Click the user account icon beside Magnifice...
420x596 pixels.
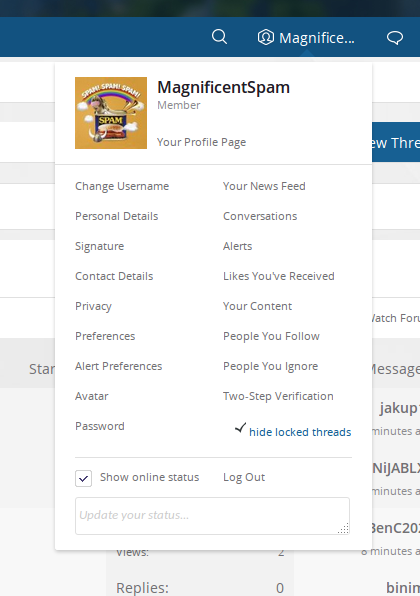pos(266,38)
